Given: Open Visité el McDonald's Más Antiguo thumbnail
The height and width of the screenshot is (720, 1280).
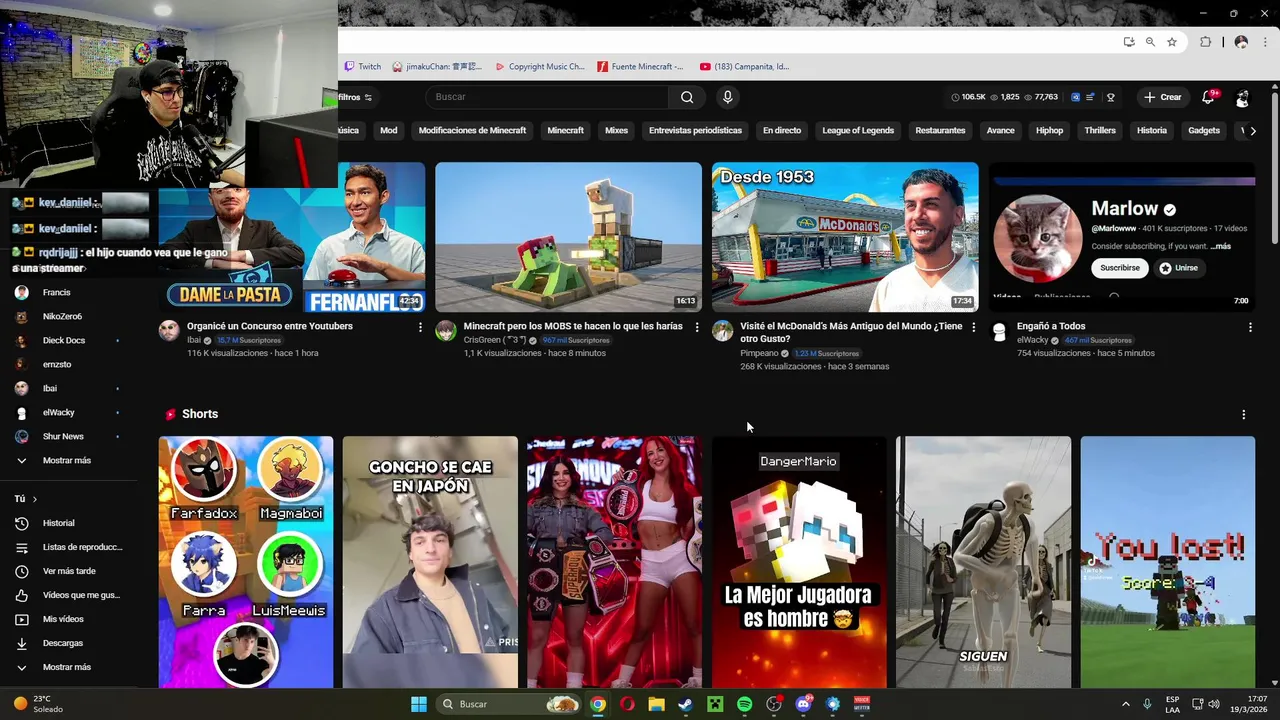Looking at the screenshot, I should [x=845, y=237].
